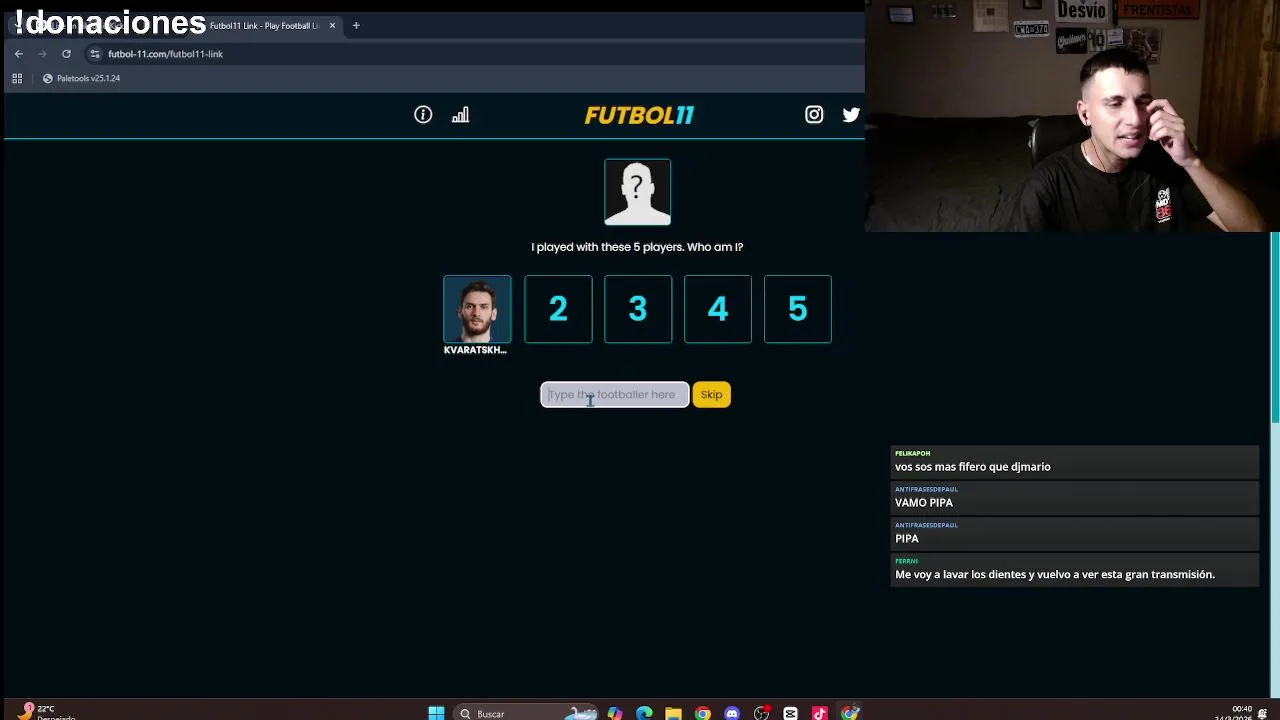Click the browser forward arrow

tap(42, 54)
